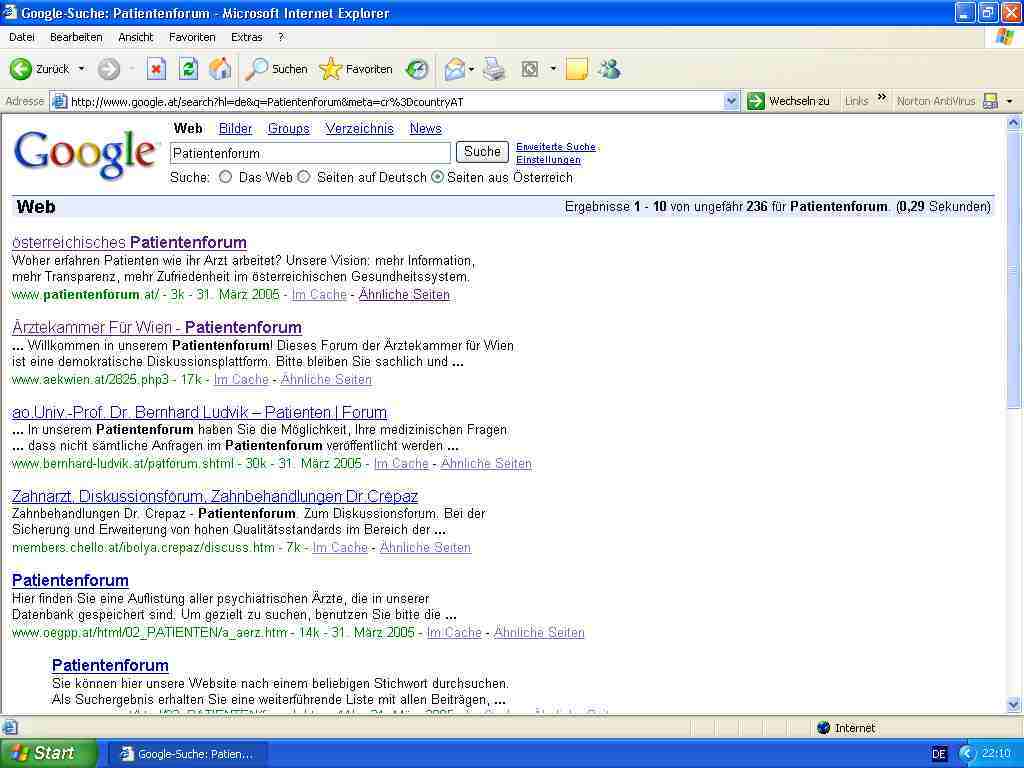Click the 22:10 taskbar clock
This screenshot has height=768, width=1024.
point(996,754)
